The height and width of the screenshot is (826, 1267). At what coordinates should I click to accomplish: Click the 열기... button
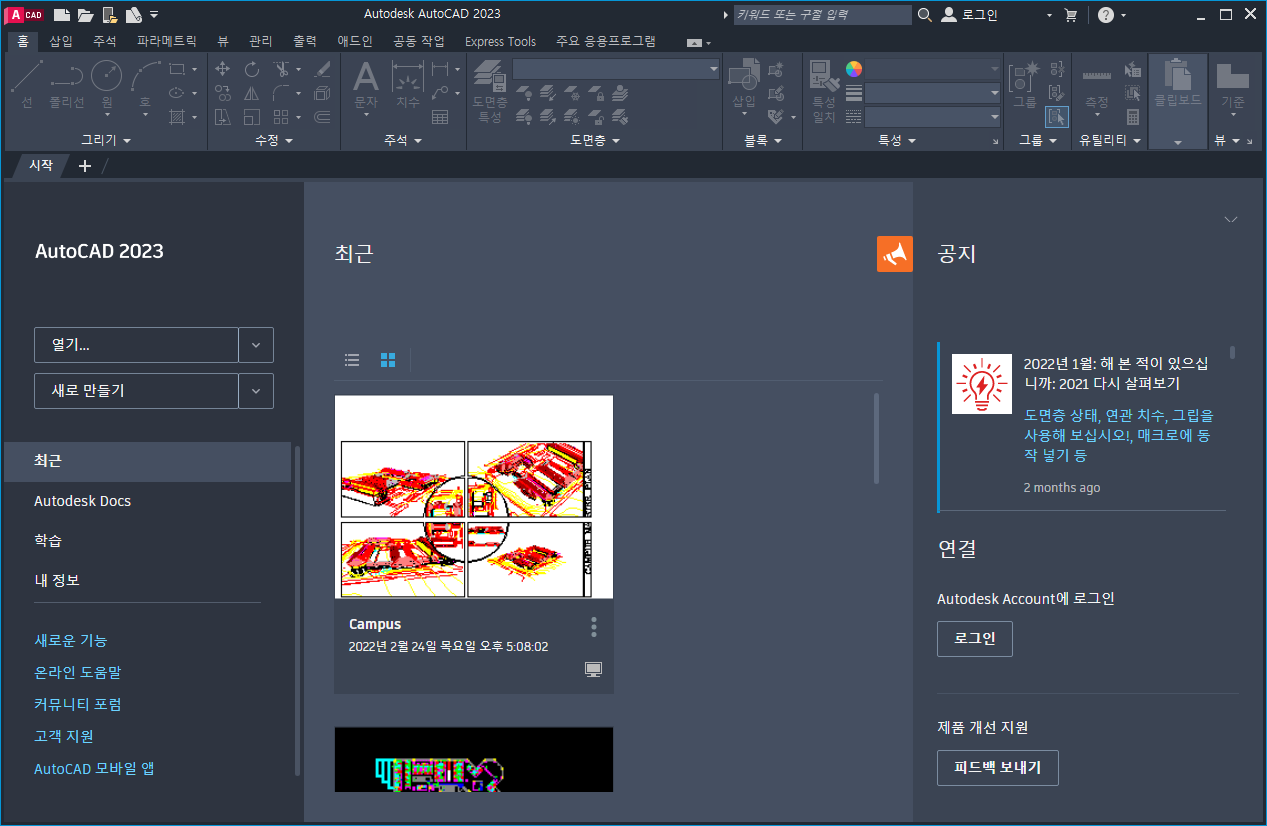click(x=136, y=345)
